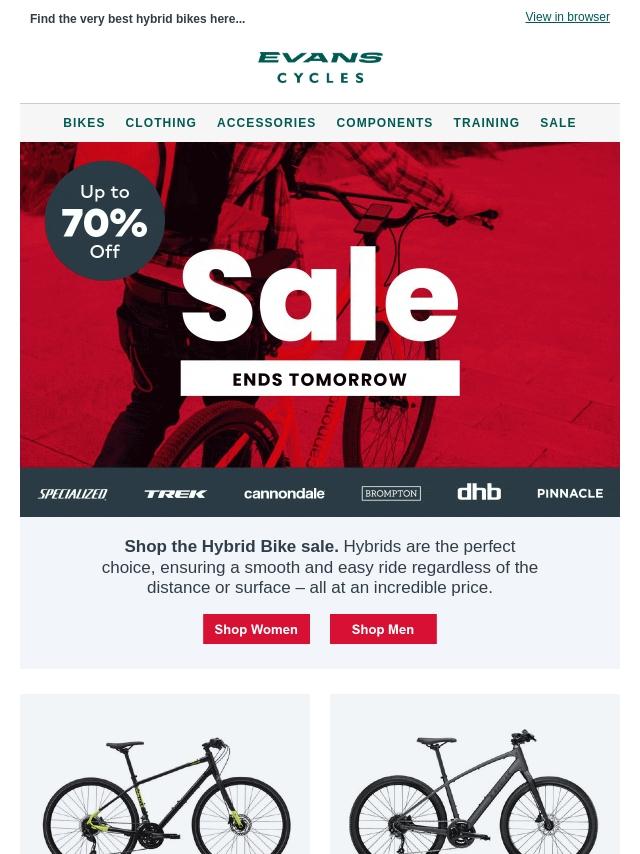Click the Trek brand logo

pos(175,493)
